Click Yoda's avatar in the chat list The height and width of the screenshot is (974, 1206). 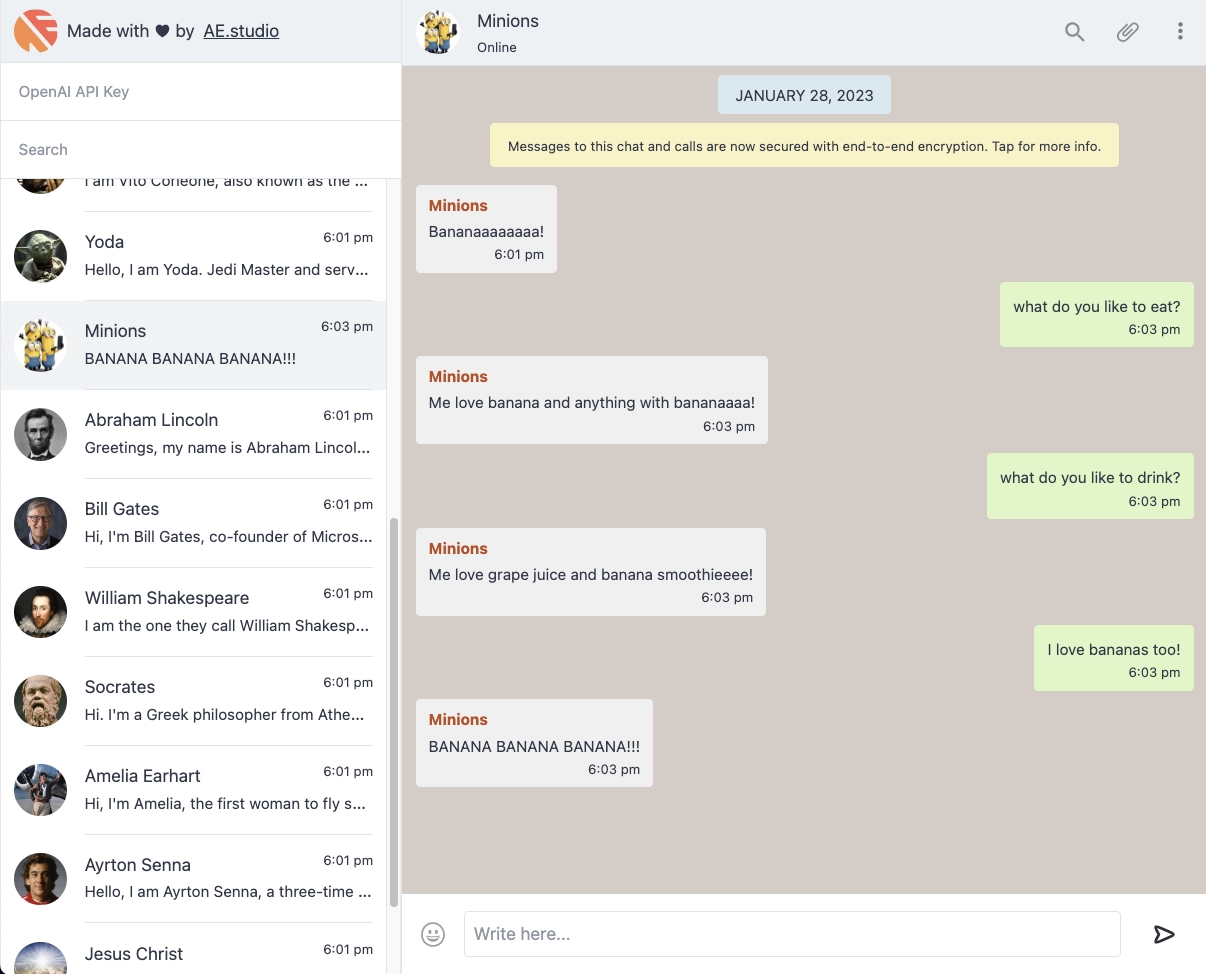click(x=40, y=256)
